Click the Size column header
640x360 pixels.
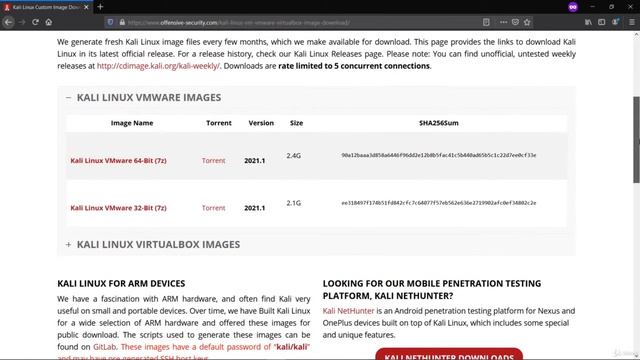point(296,123)
